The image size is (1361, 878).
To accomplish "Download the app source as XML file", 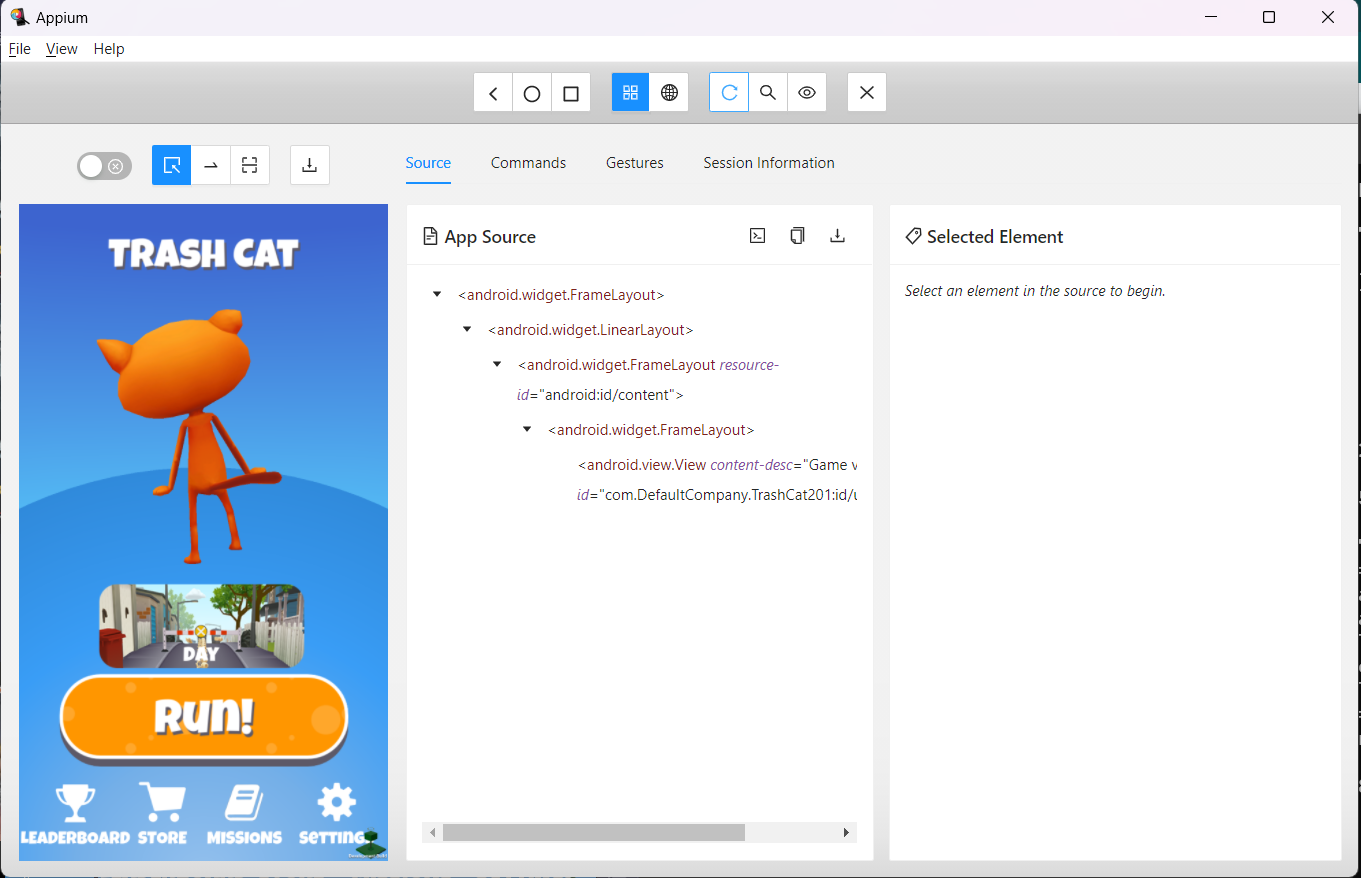I will 837,235.
